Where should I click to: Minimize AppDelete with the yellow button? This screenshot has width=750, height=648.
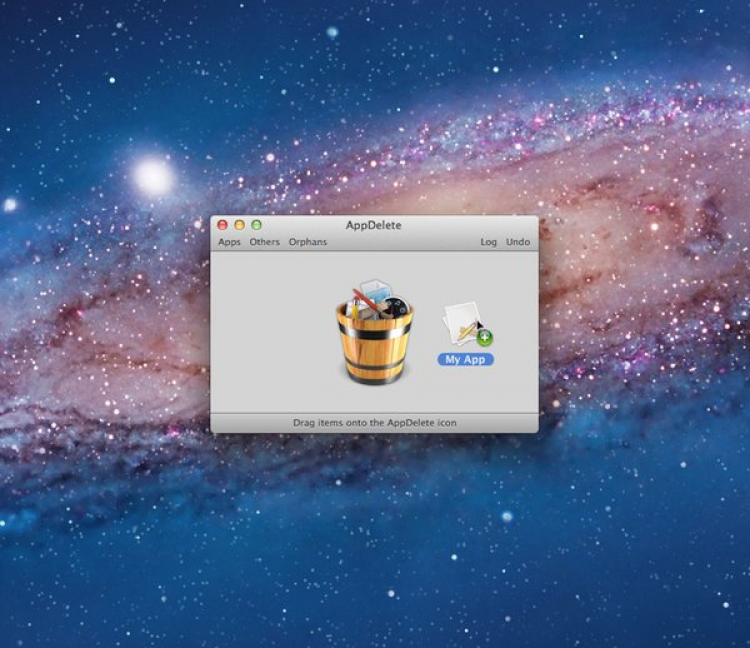click(239, 225)
